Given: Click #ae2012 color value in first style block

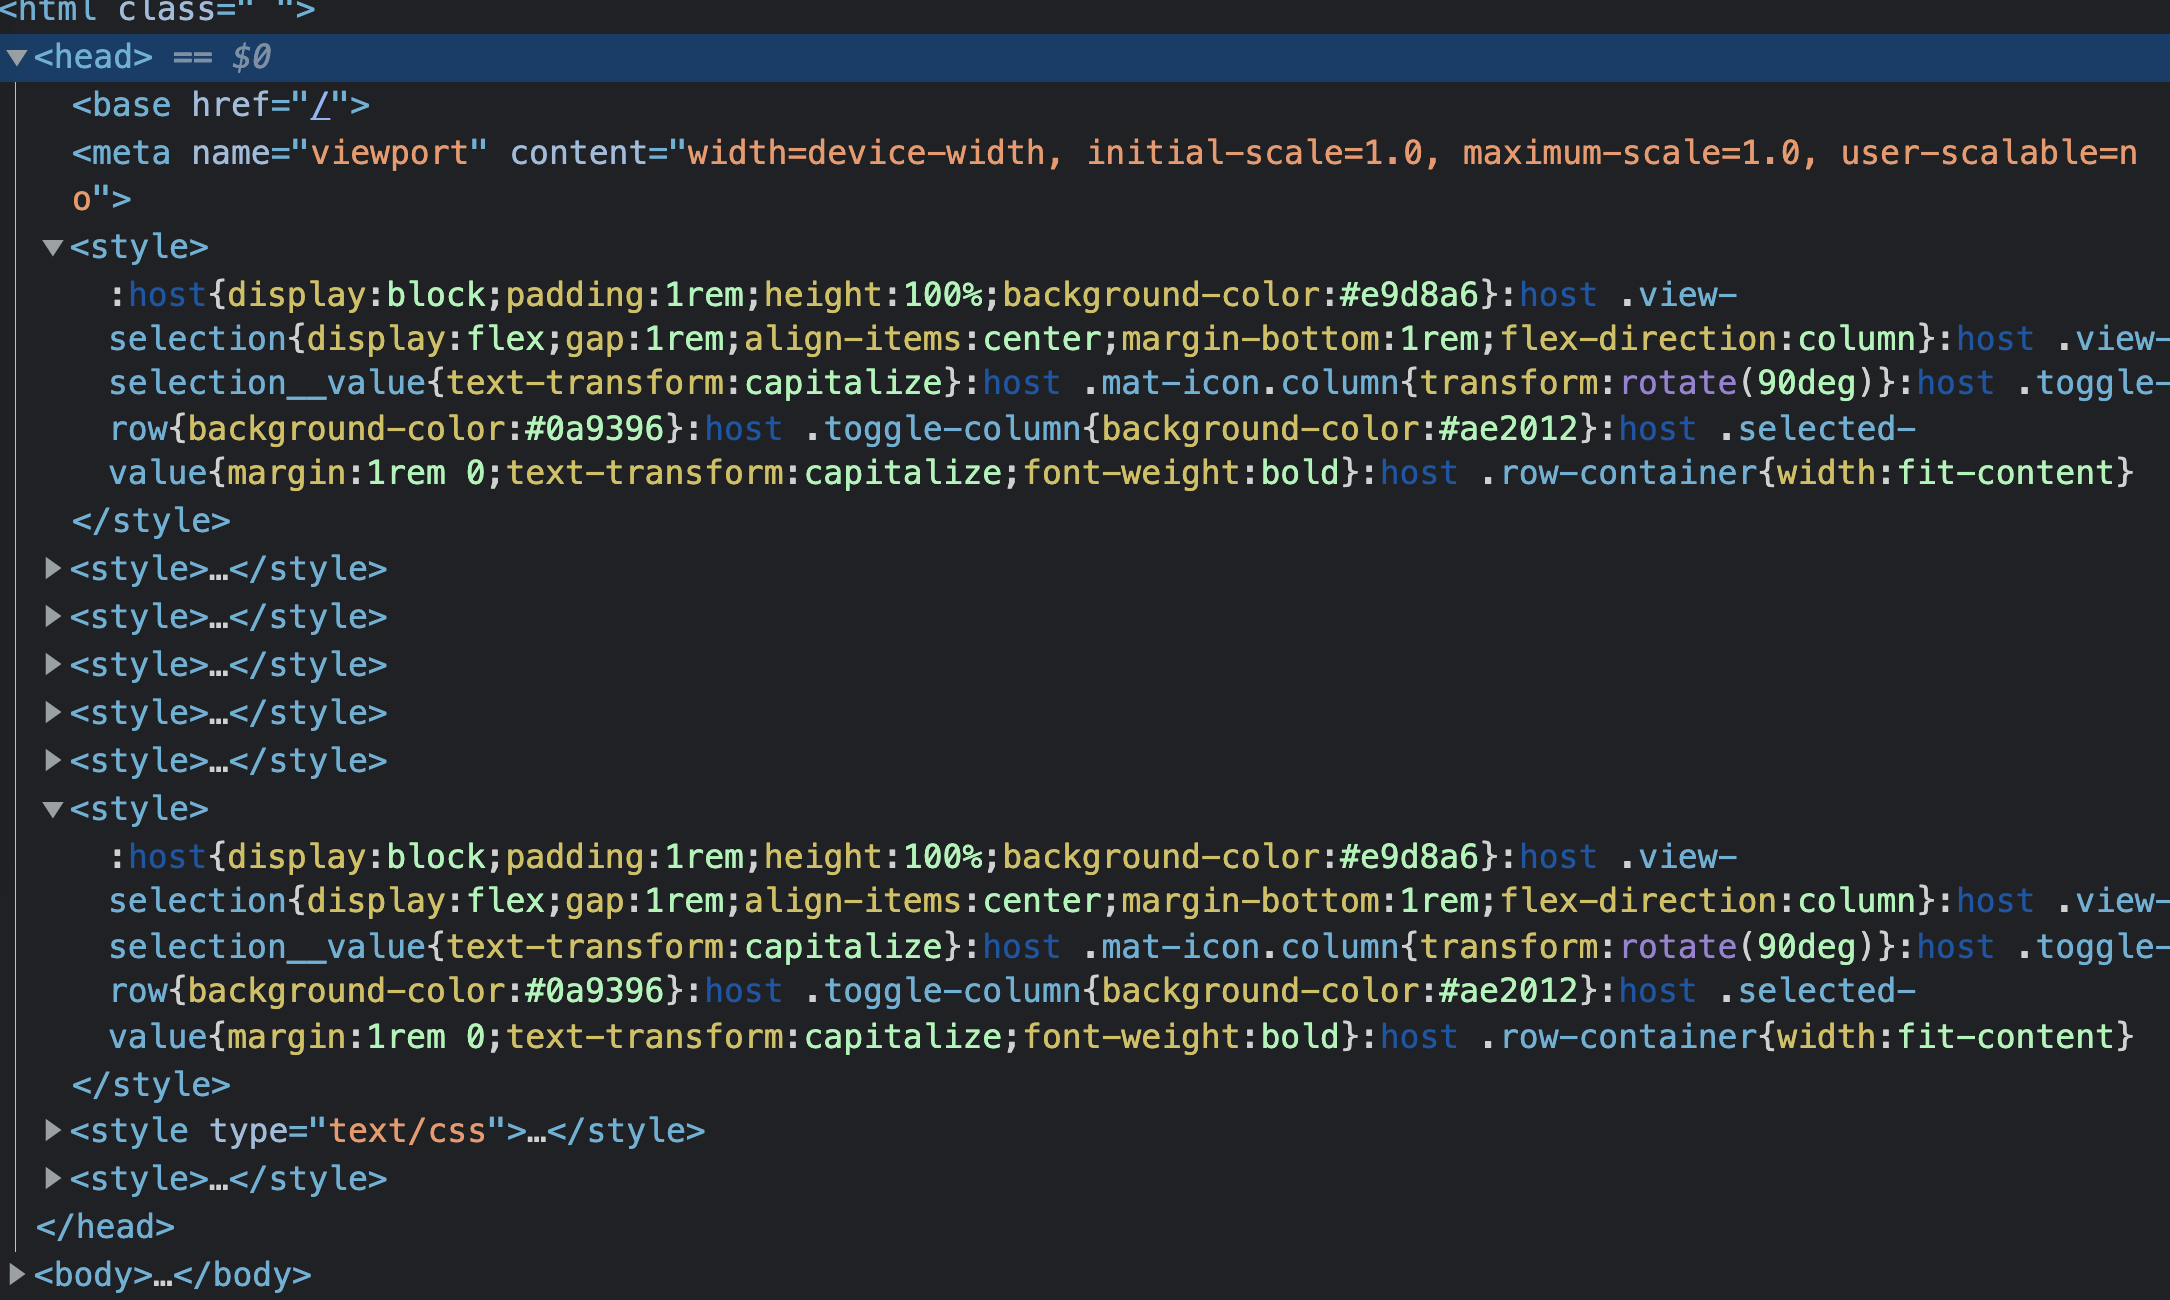Looking at the screenshot, I should [x=1507, y=429].
